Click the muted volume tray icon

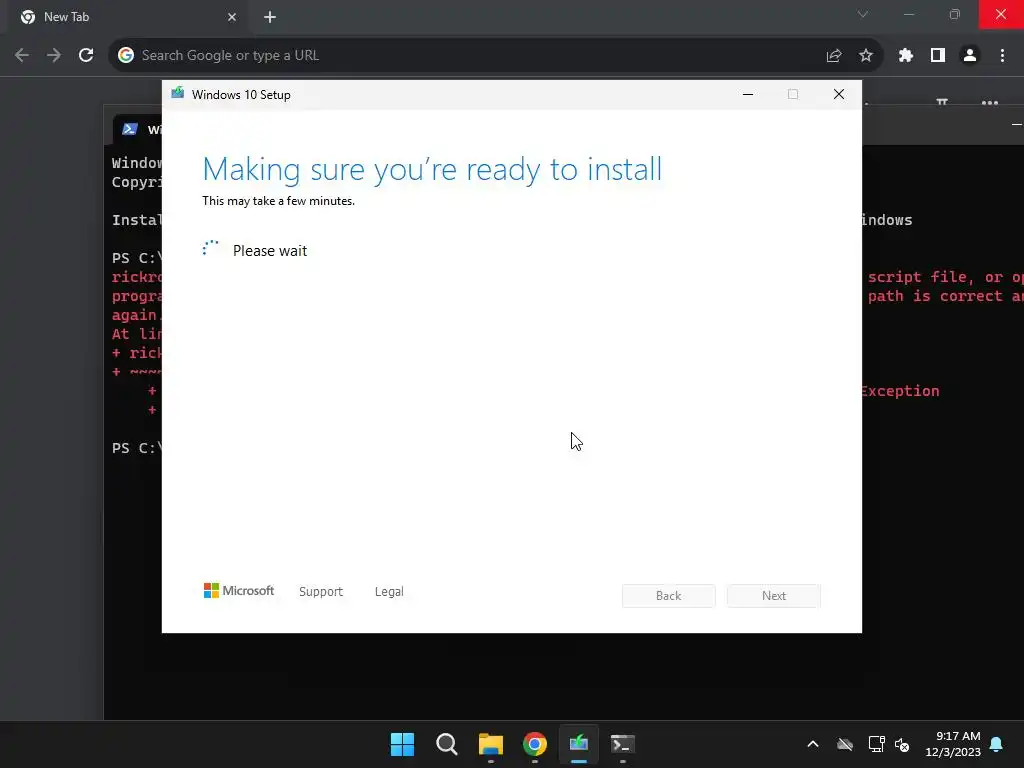pos(902,744)
